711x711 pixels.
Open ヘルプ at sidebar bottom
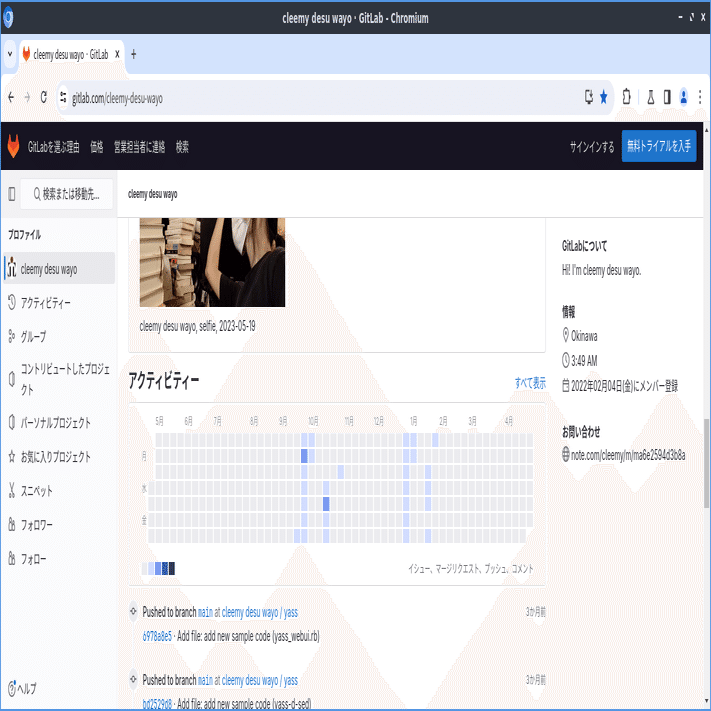[x=23, y=688]
